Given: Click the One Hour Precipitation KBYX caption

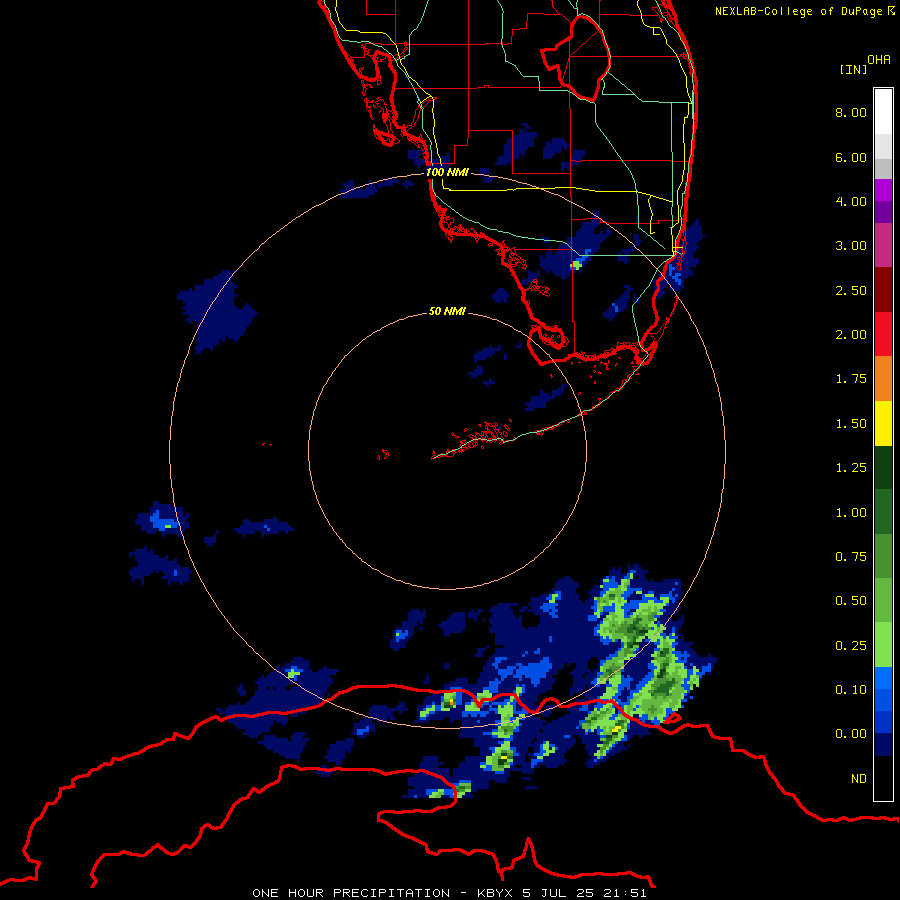Looking at the screenshot, I should point(449,893).
